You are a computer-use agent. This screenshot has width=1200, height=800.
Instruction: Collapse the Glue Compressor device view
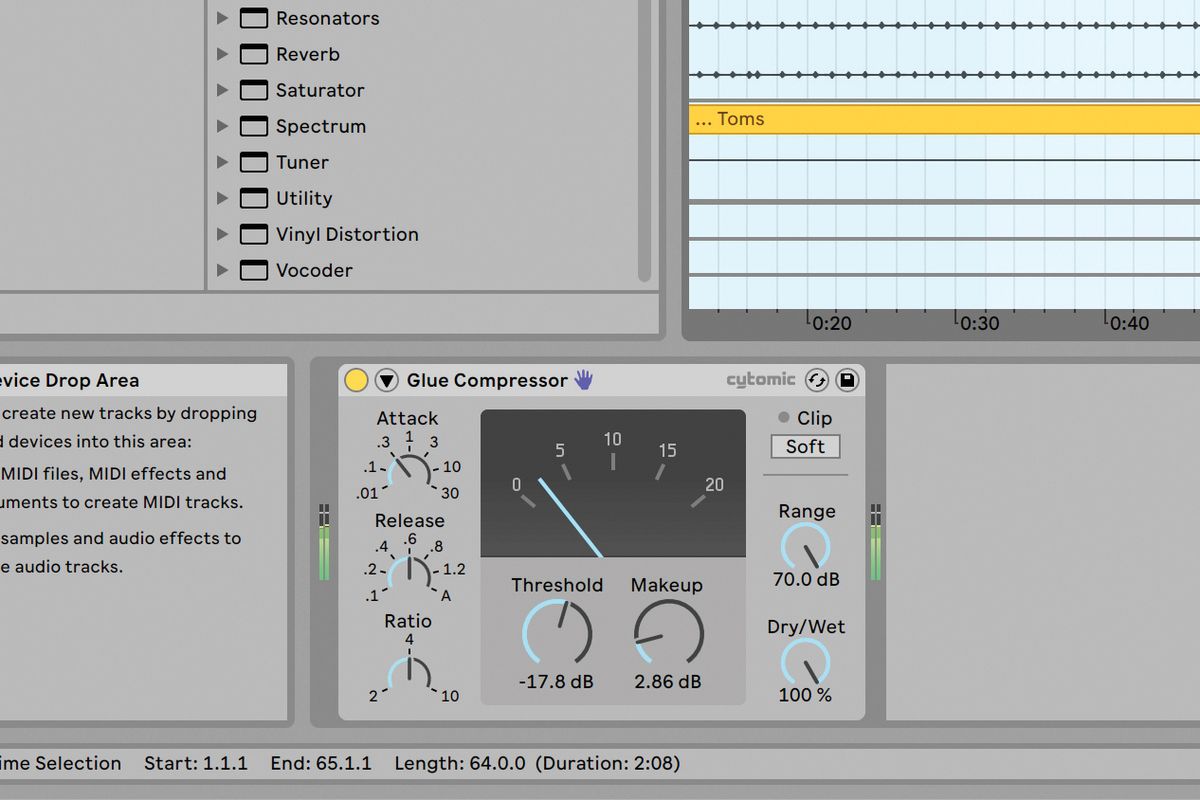point(385,380)
